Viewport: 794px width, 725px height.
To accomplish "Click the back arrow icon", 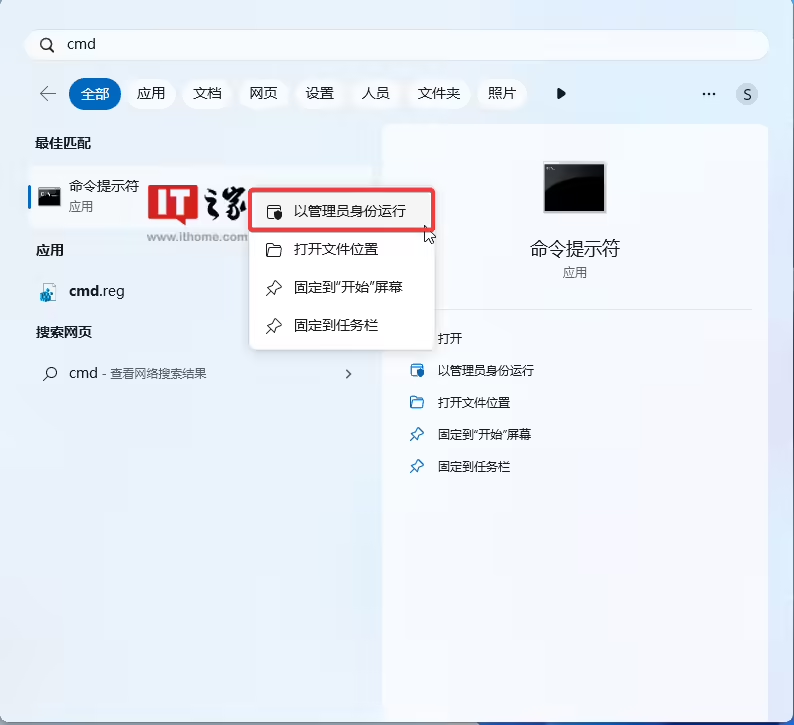I will pos(47,93).
